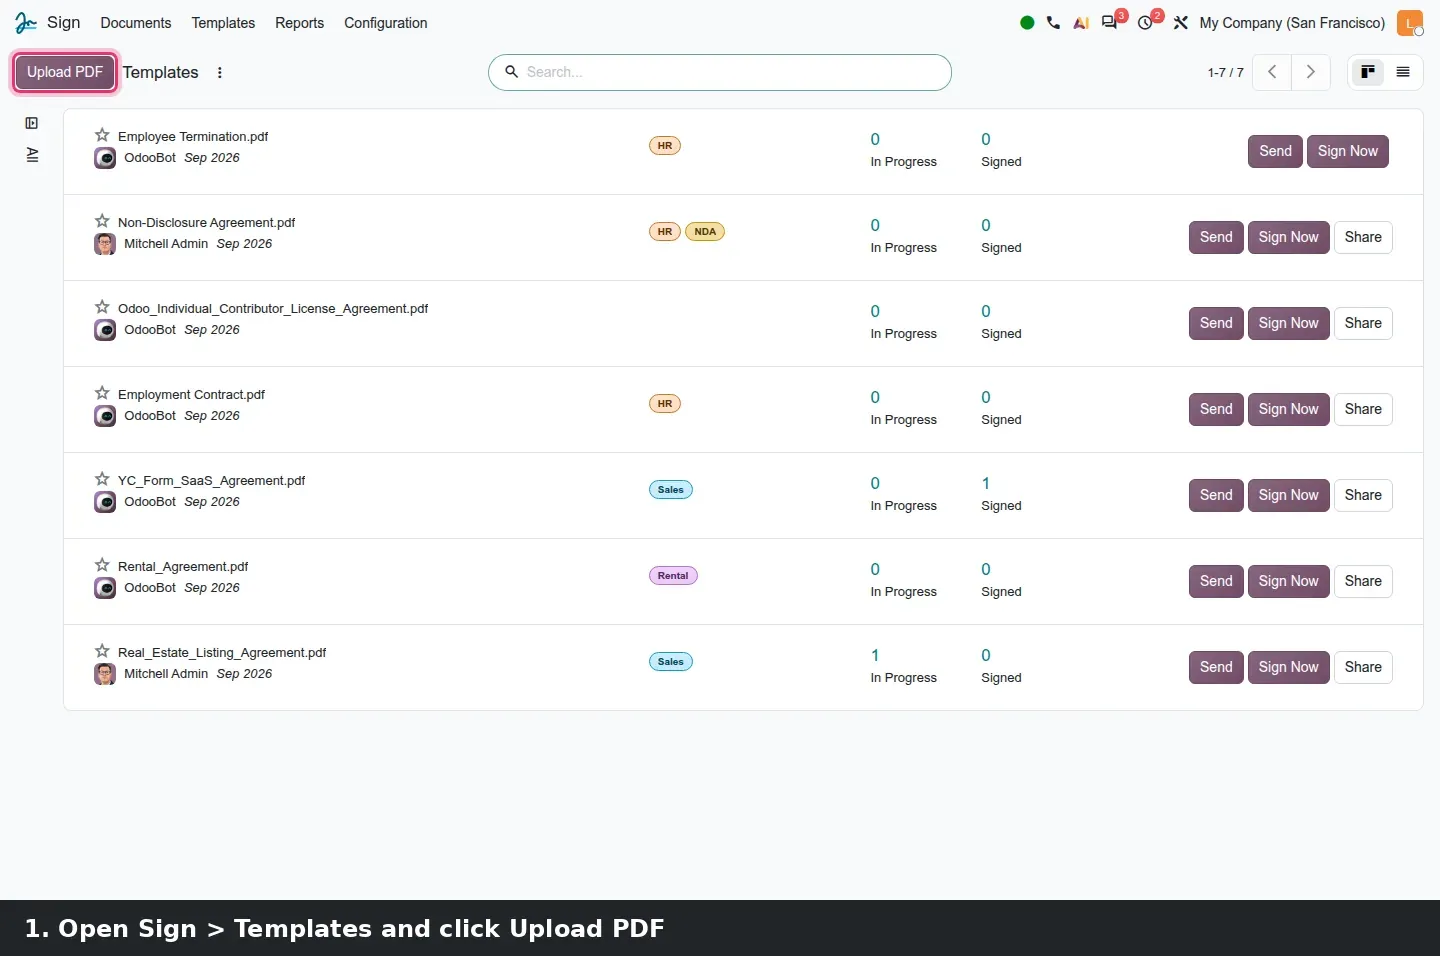Open the conversations messages icon
Image resolution: width=1440 pixels, height=956 pixels.
click(x=1109, y=22)
